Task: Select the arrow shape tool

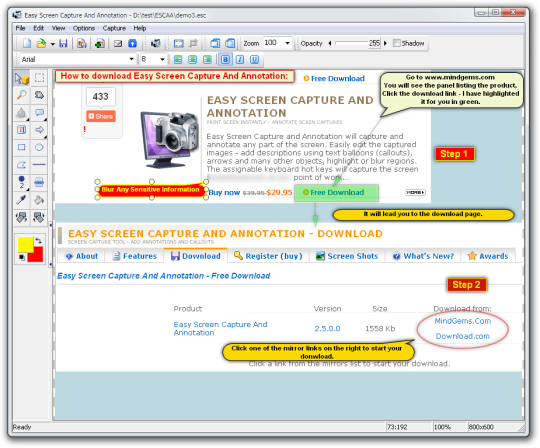Action: click(39, 130)
